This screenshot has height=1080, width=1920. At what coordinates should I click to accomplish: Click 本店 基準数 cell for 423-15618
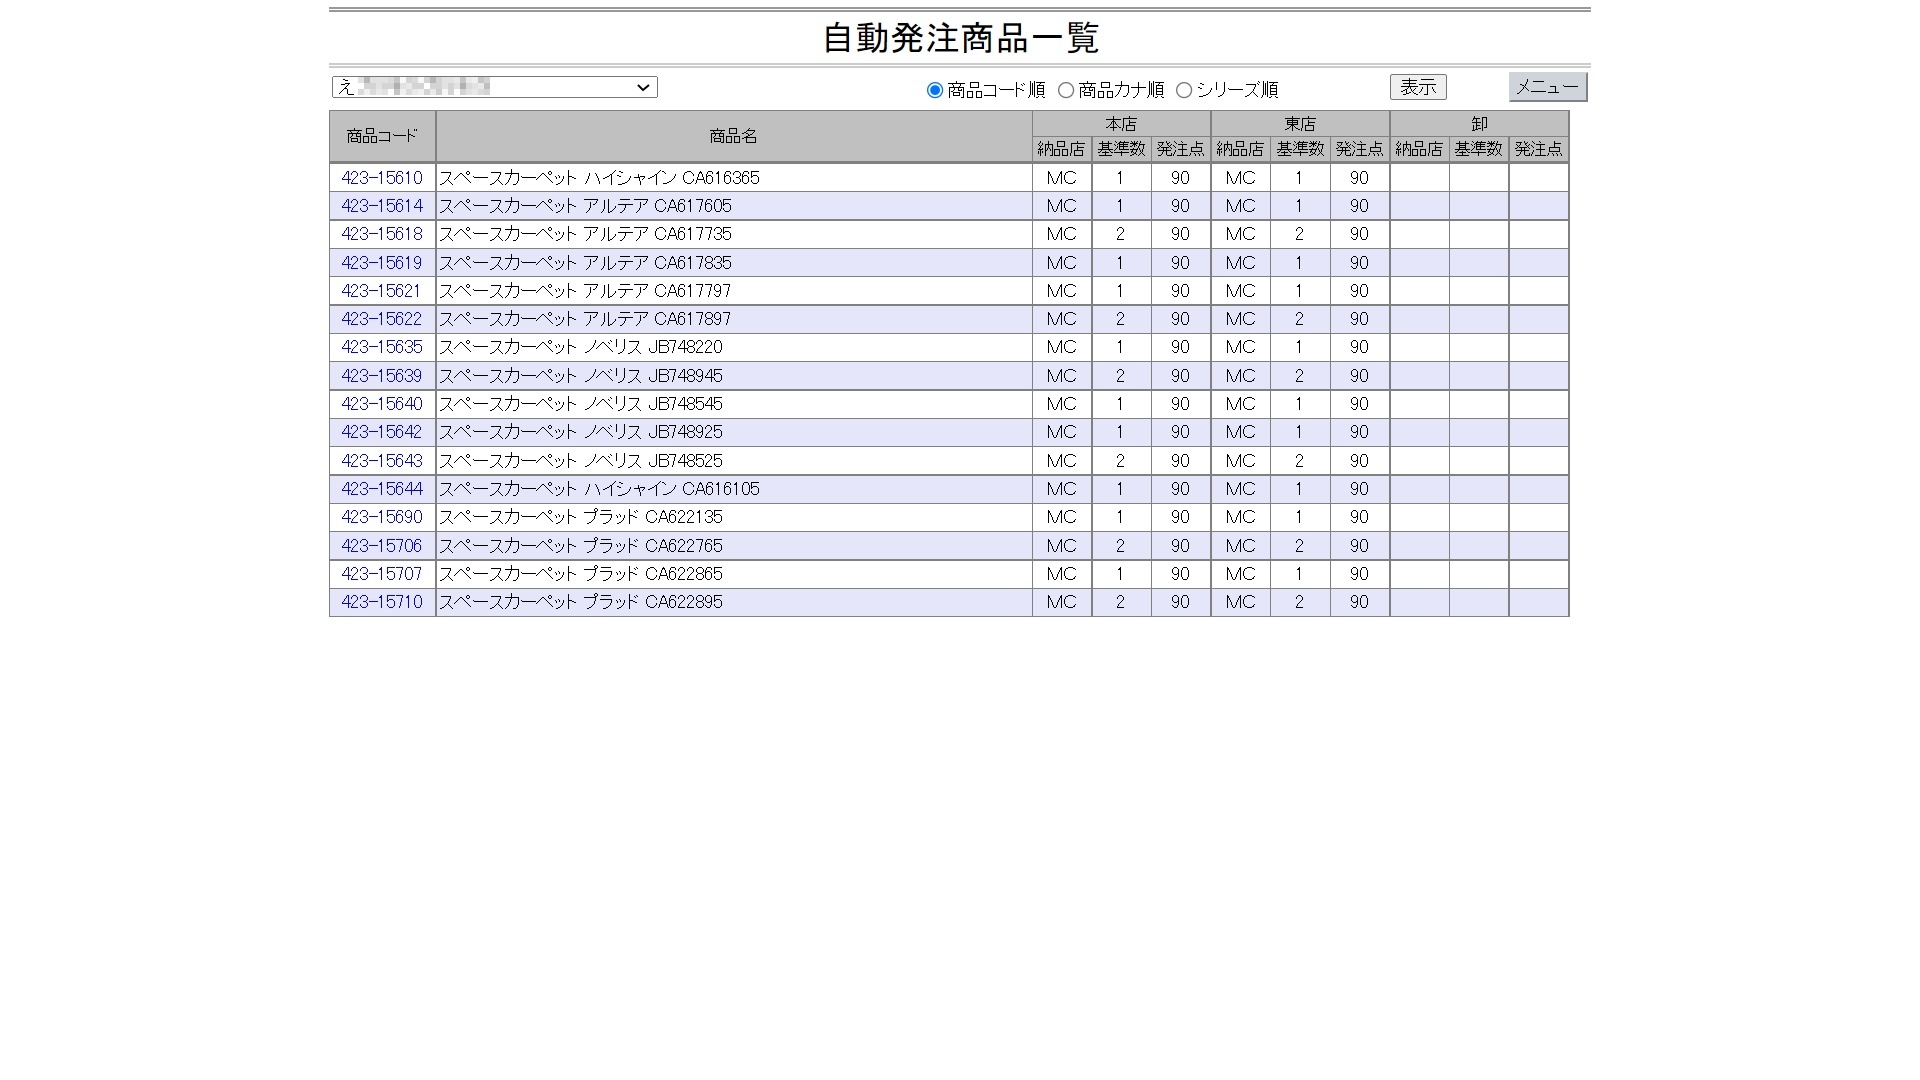(1121, 234)
